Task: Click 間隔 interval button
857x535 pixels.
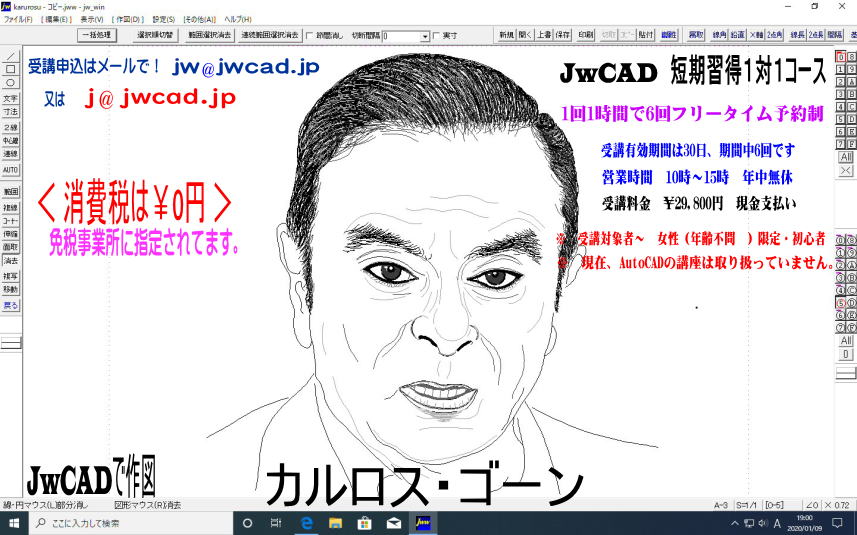Action: 835,35
